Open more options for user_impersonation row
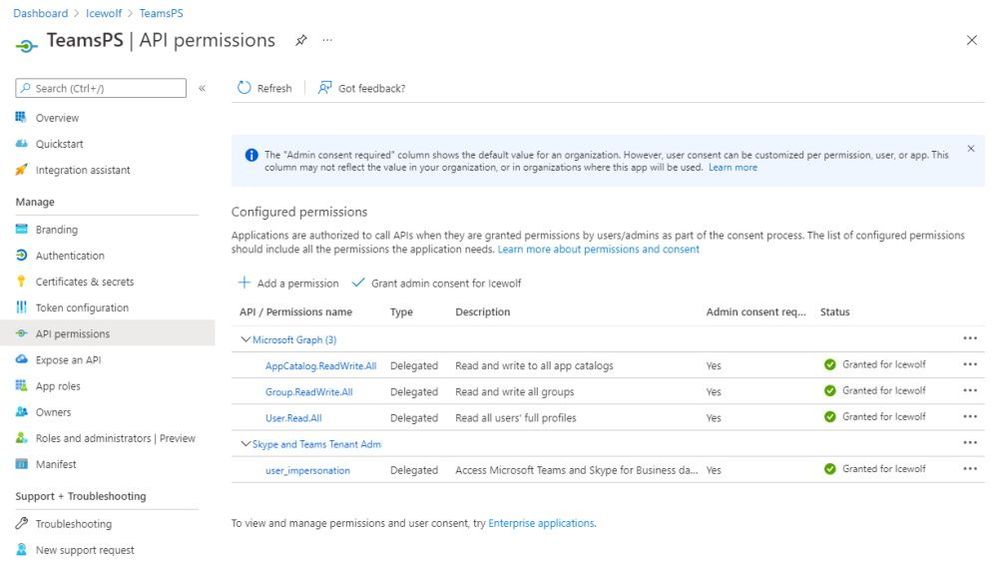 coord(969,469)
